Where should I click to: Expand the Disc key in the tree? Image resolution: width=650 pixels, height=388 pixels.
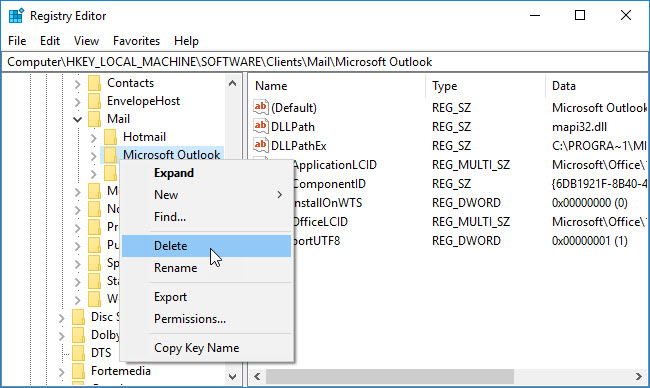[x=61, y=318]
